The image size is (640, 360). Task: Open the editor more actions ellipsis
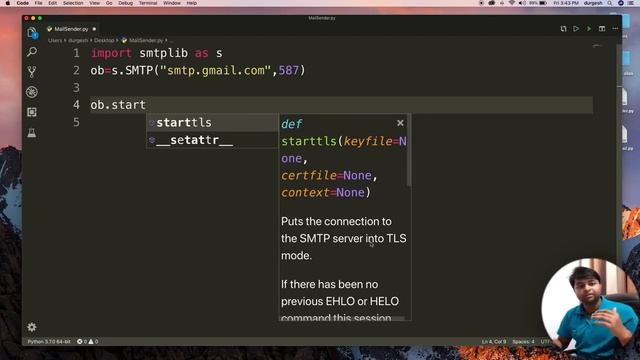pyautogui.click(x=615, y=29)
